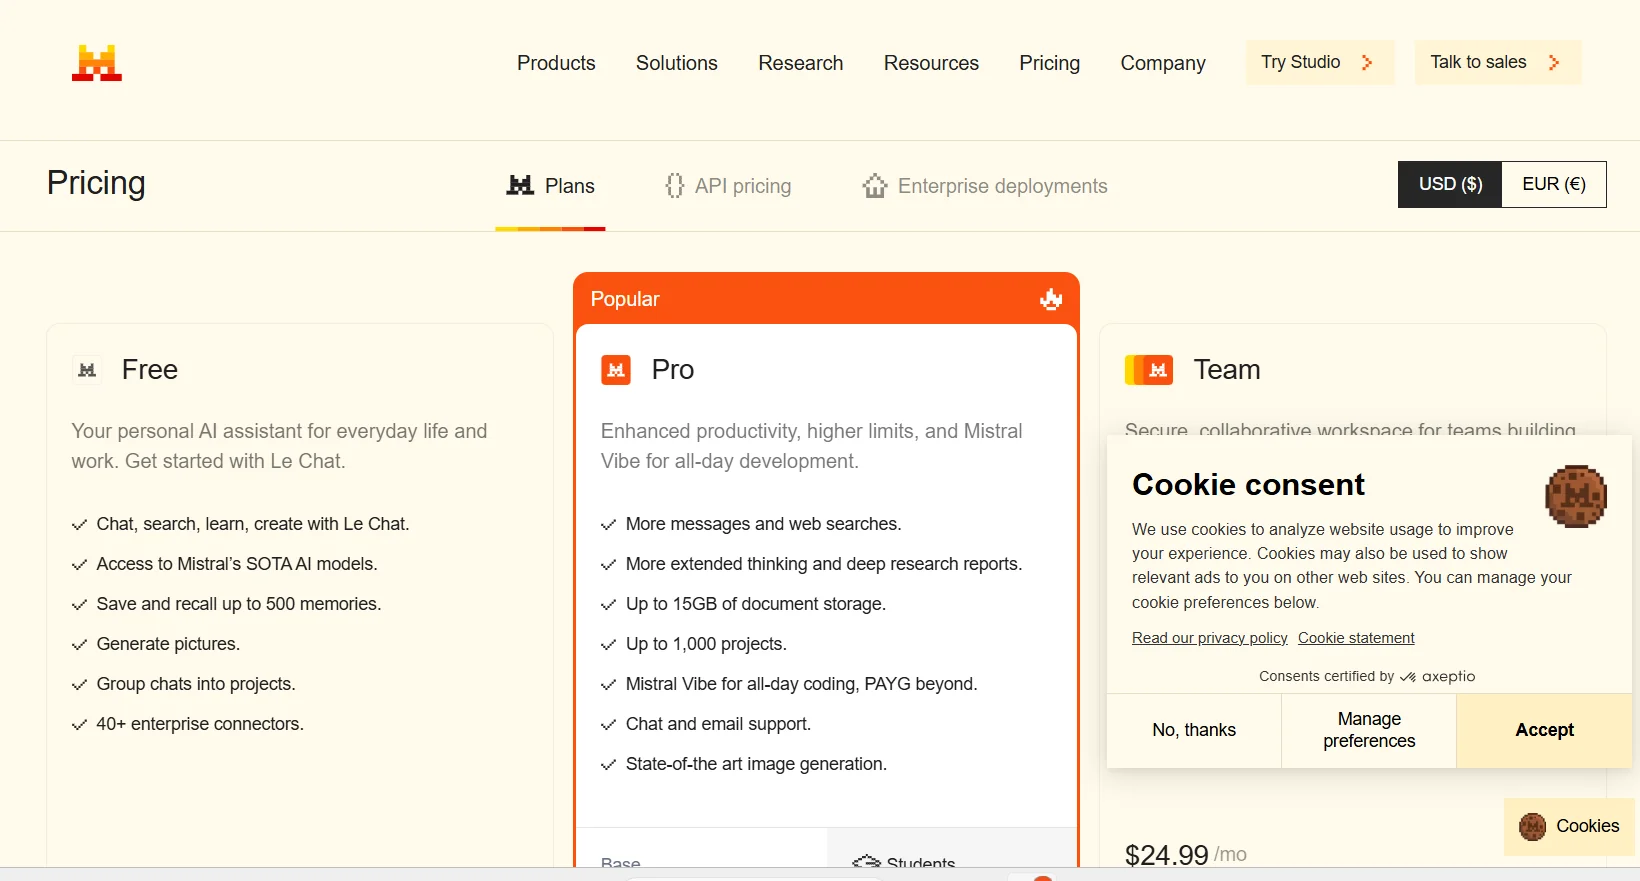This screenshot has width=1640, height=881.
Task: Click the curly braces API pricing icon
Action: (x=675, y=186)
